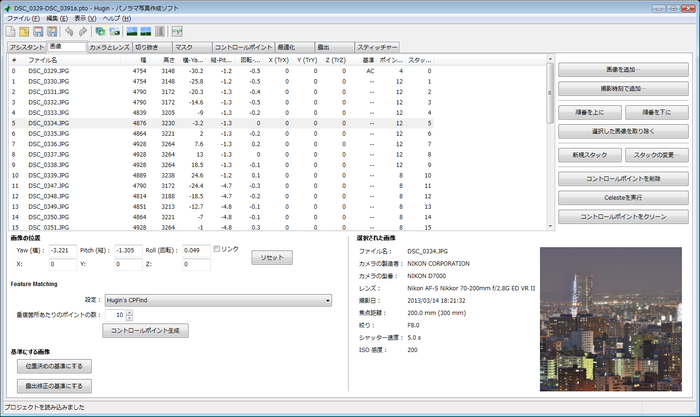700x417 pixels.
Task: Select row DSC_0331.JPG in the image list
Action: 221,92
